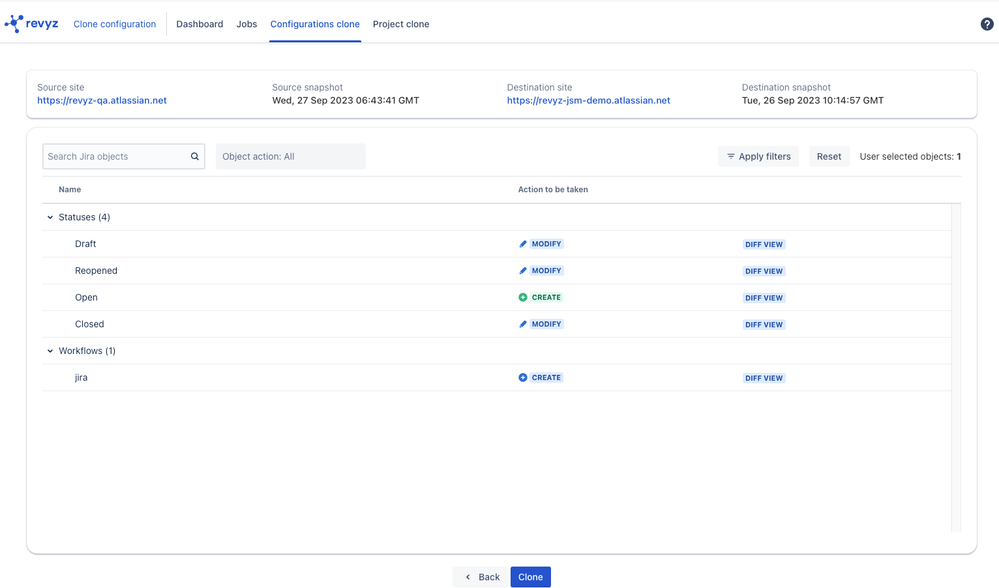Select the Draft status row name
The height and width of the screenshot is (588, 999).
pos(85,244)
